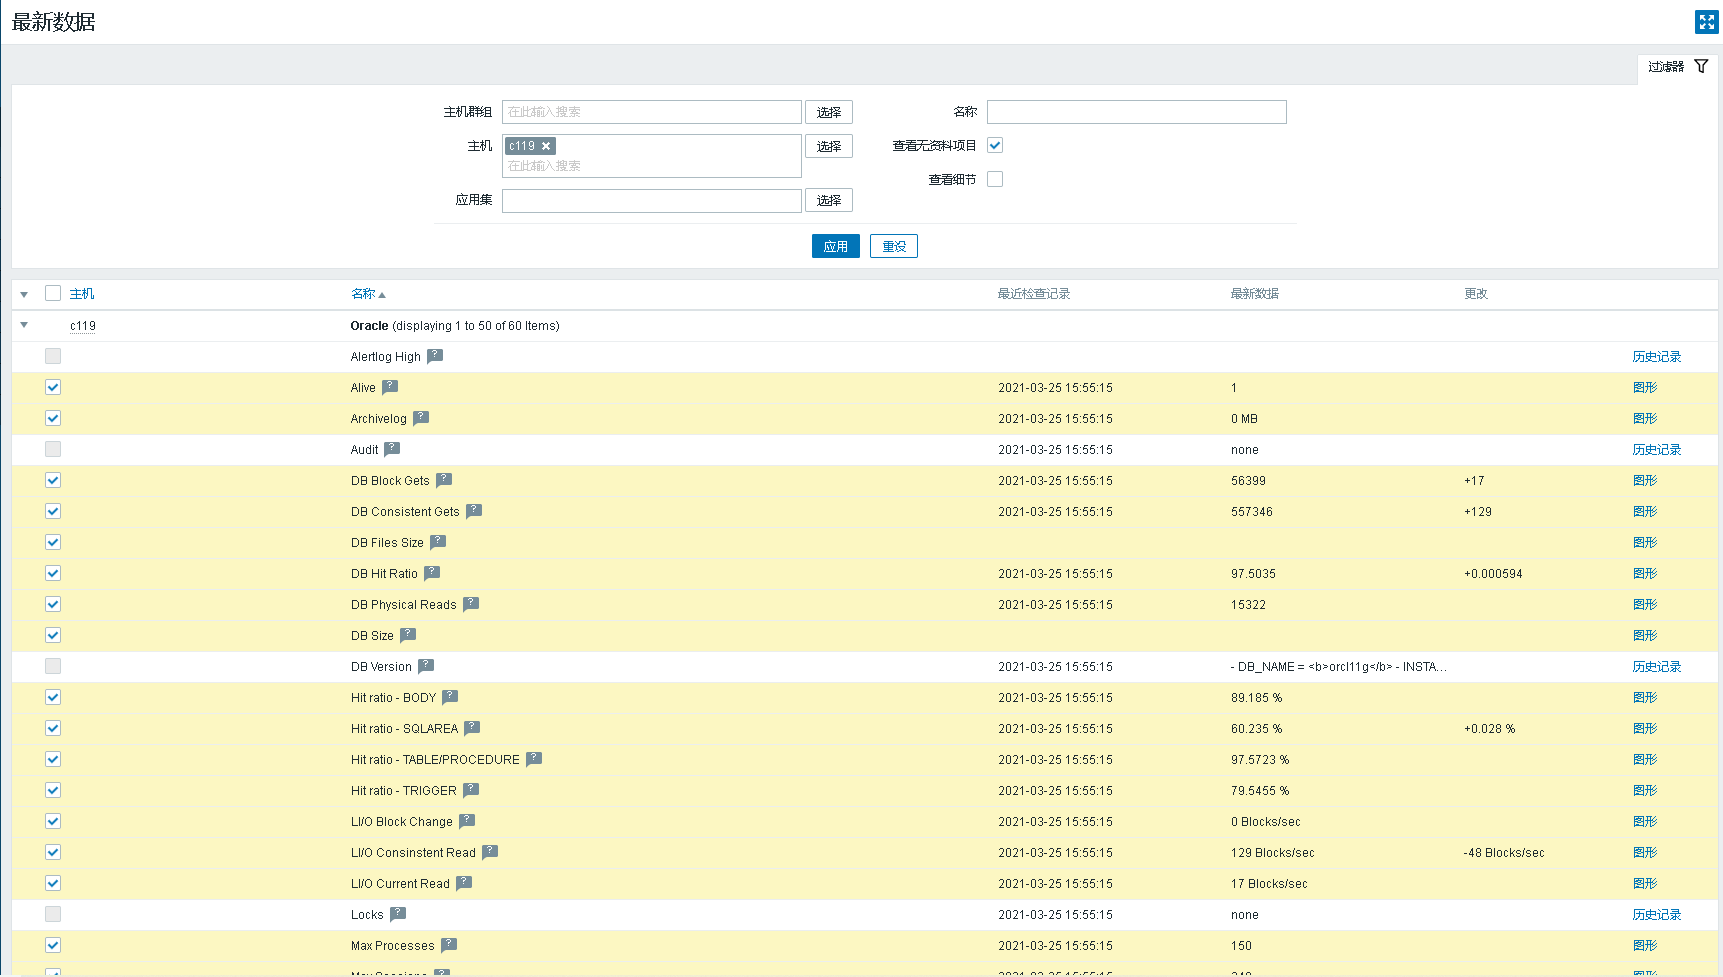Image resolution: width=1723 pixels, height=977 pixels.
Task: Open help icon next to DB Size
Action: [408, 635]
